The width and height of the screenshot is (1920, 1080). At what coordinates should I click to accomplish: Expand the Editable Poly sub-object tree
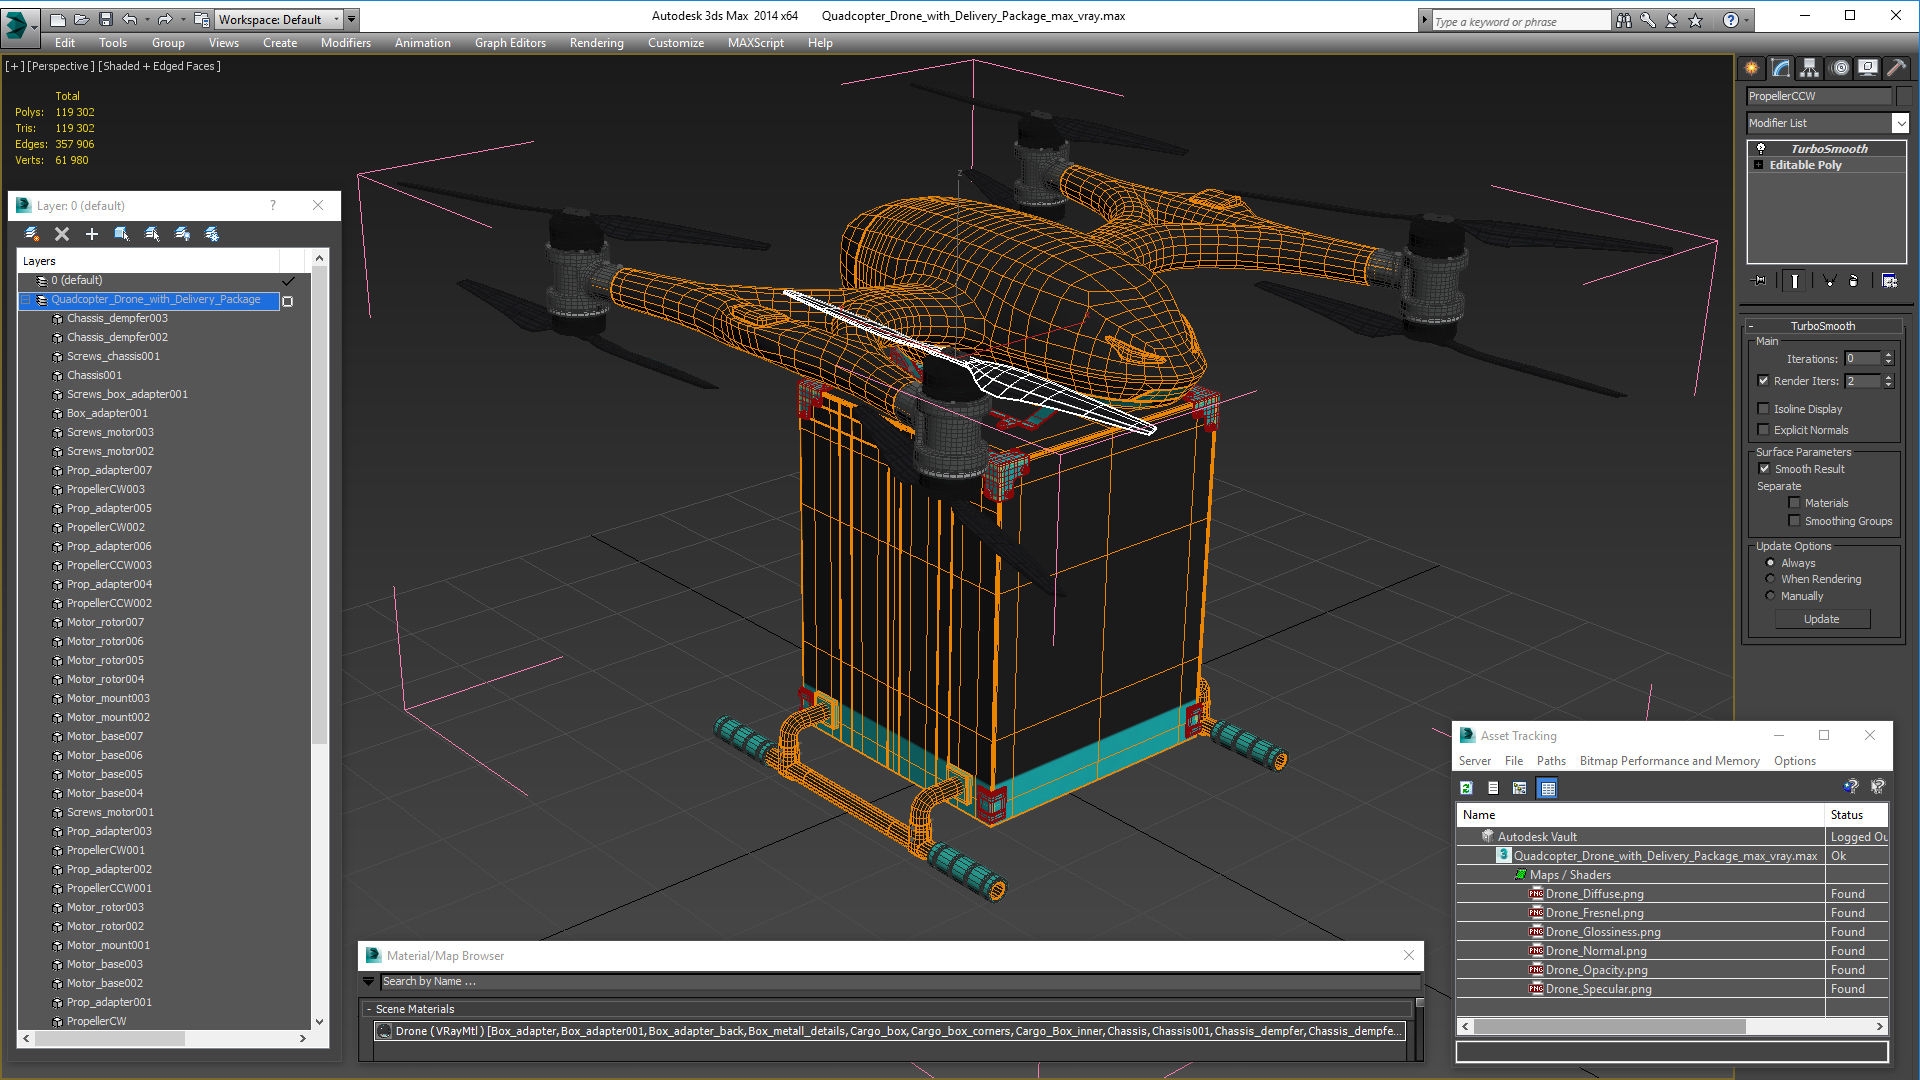coord(1759,165)
